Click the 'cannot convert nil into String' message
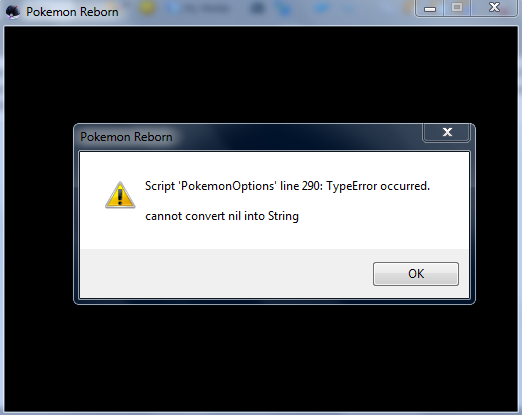Image resolution: width=522 pixels, height=415 pixels. tap(222, 216)
